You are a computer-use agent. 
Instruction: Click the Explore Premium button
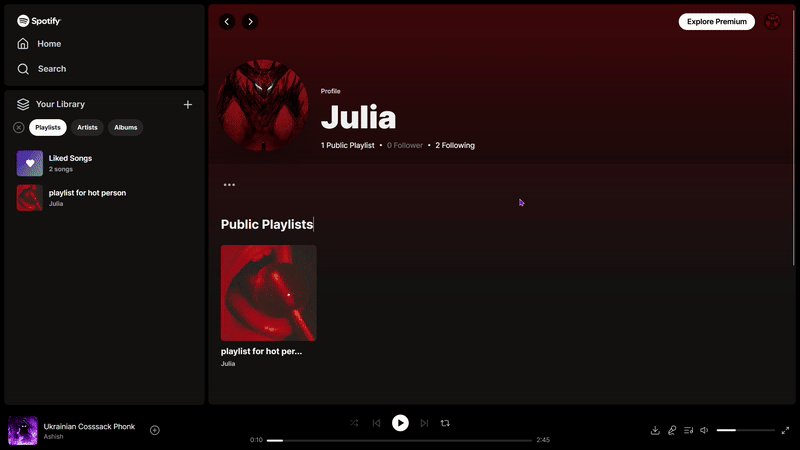click(x=716, y=21)
